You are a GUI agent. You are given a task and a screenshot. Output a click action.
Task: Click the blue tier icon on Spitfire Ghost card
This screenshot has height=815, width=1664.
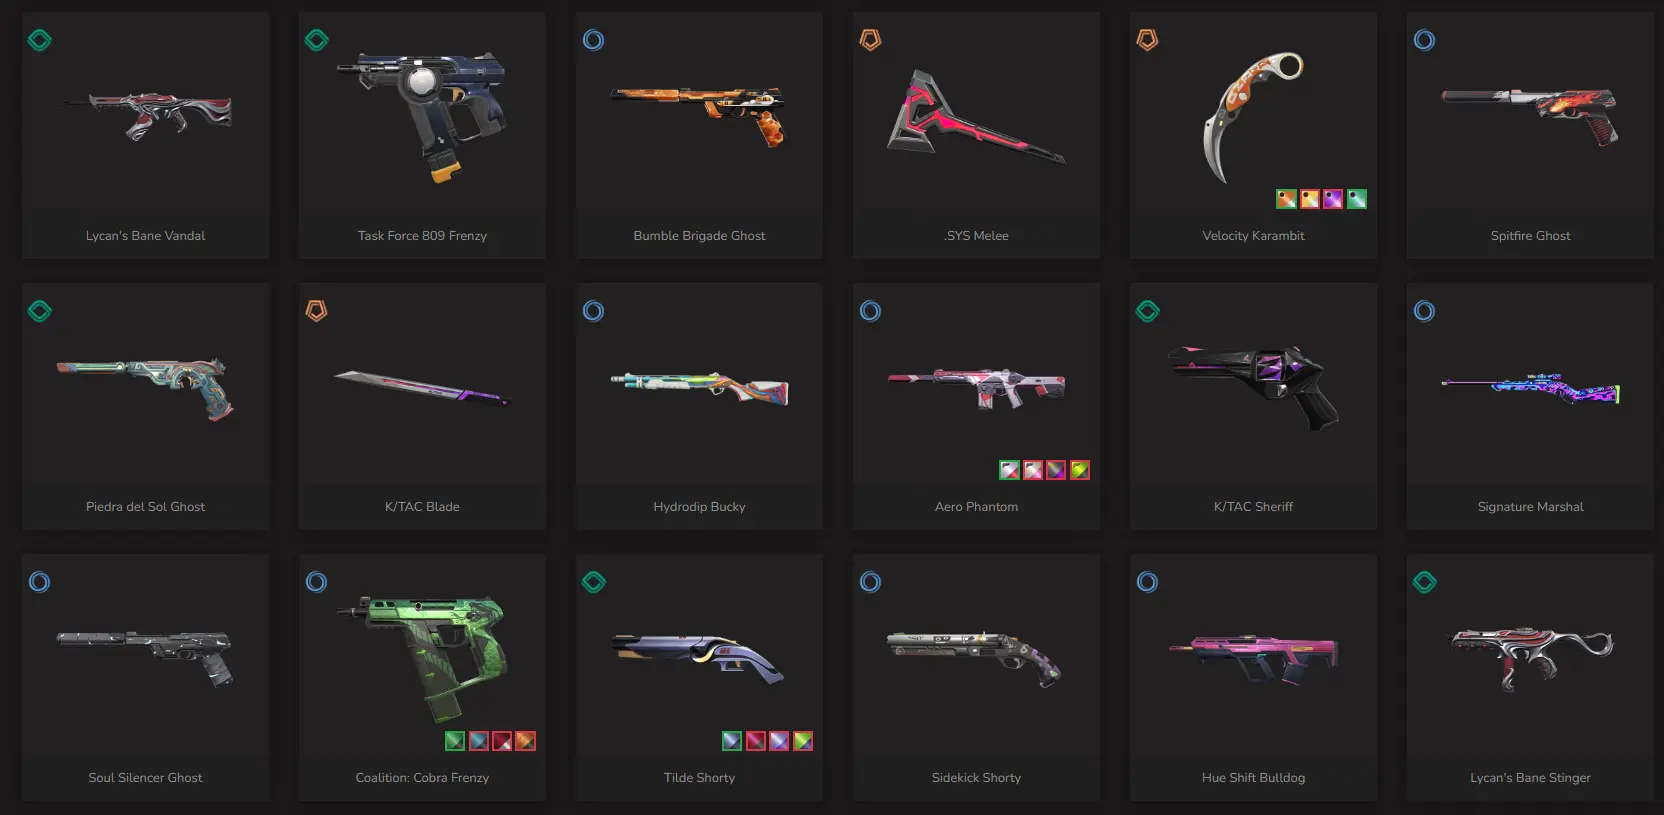(1425, 40)
